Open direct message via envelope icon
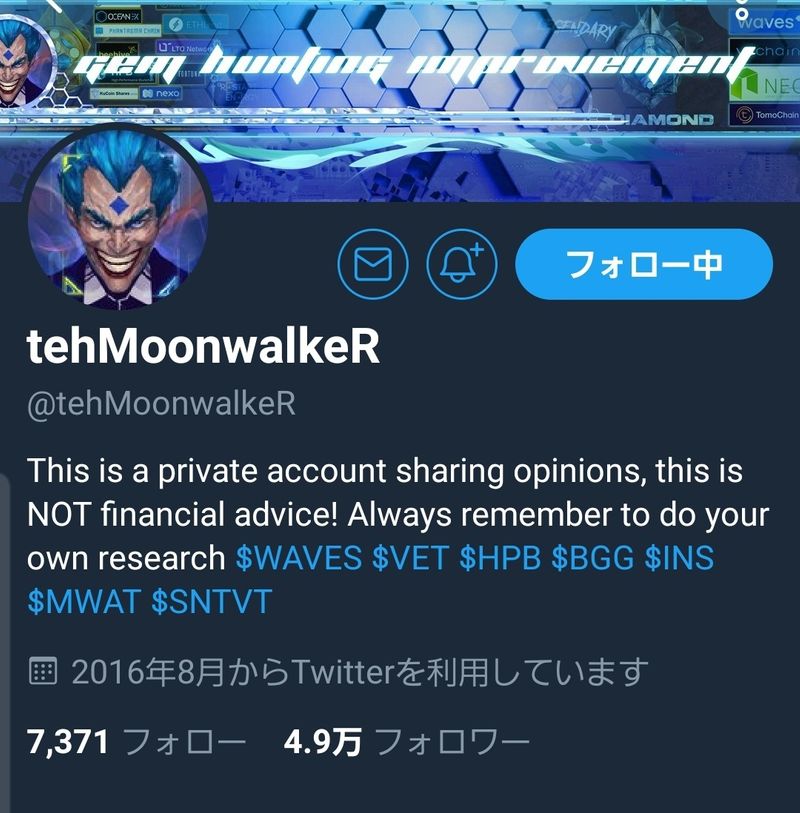The width and height of the screenshot is (800, 813). [x=373, y=264]
